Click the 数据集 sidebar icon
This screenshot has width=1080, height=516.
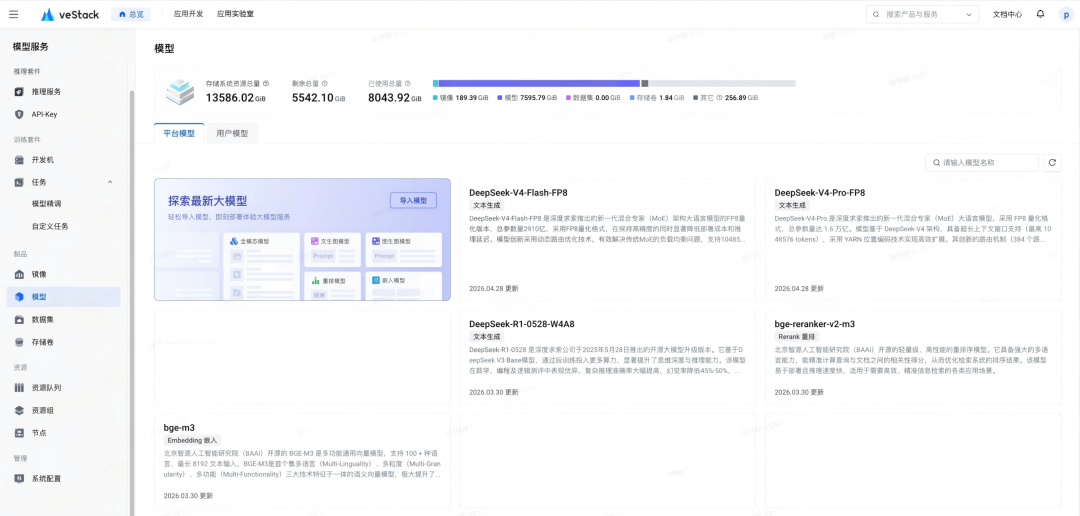pyautogui.click(x=19, y=320)
